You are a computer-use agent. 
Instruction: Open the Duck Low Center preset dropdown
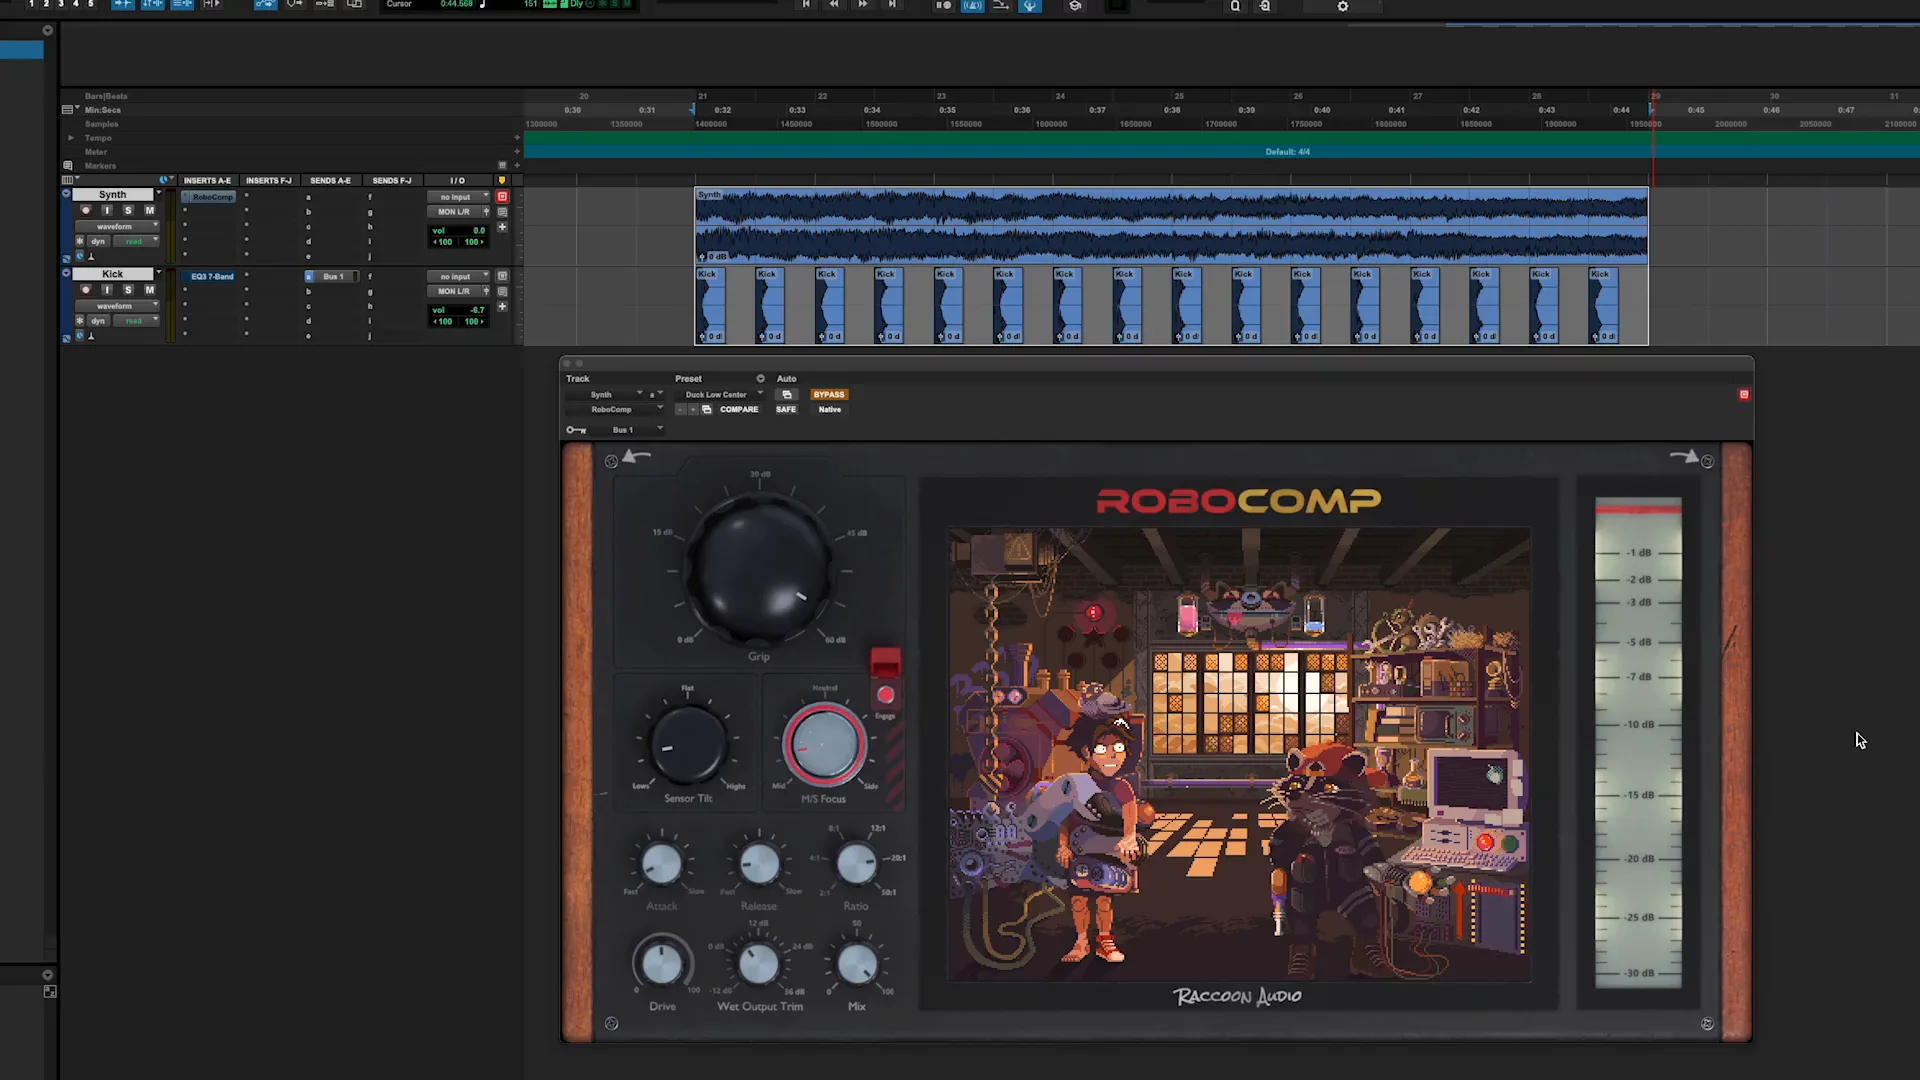(x=720, y=394)
